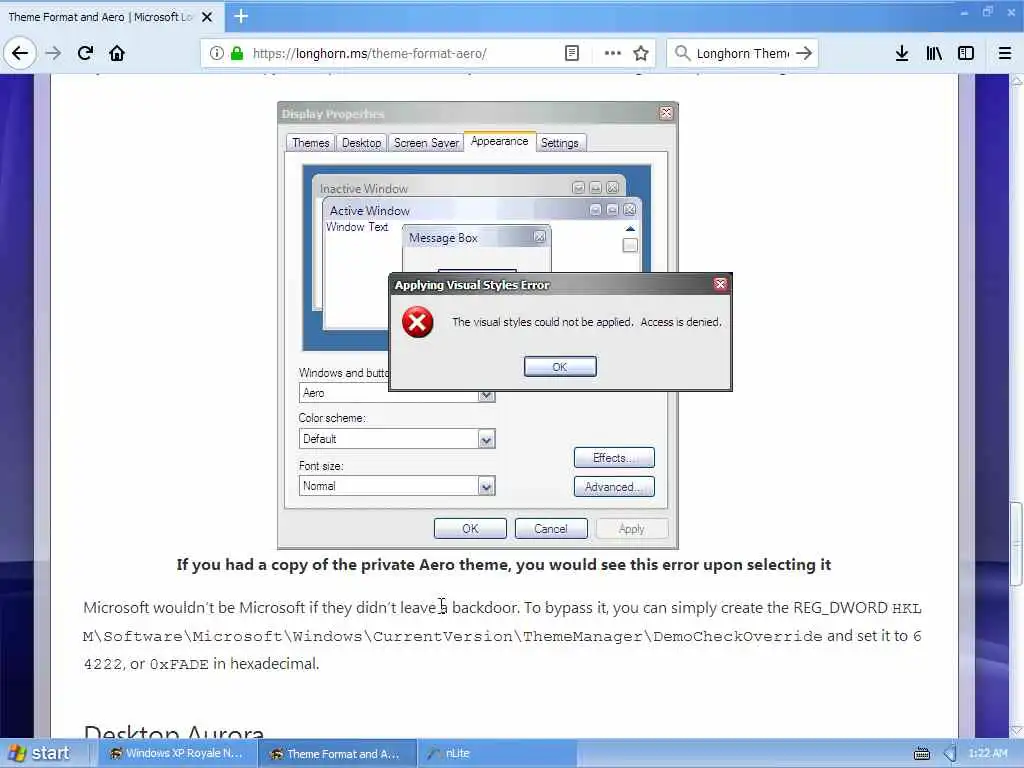Image resolution: width=1024 pixels, height=768 pixels.
Task: Click the volume icon in system tray
Action: click(x=950, y=754)
